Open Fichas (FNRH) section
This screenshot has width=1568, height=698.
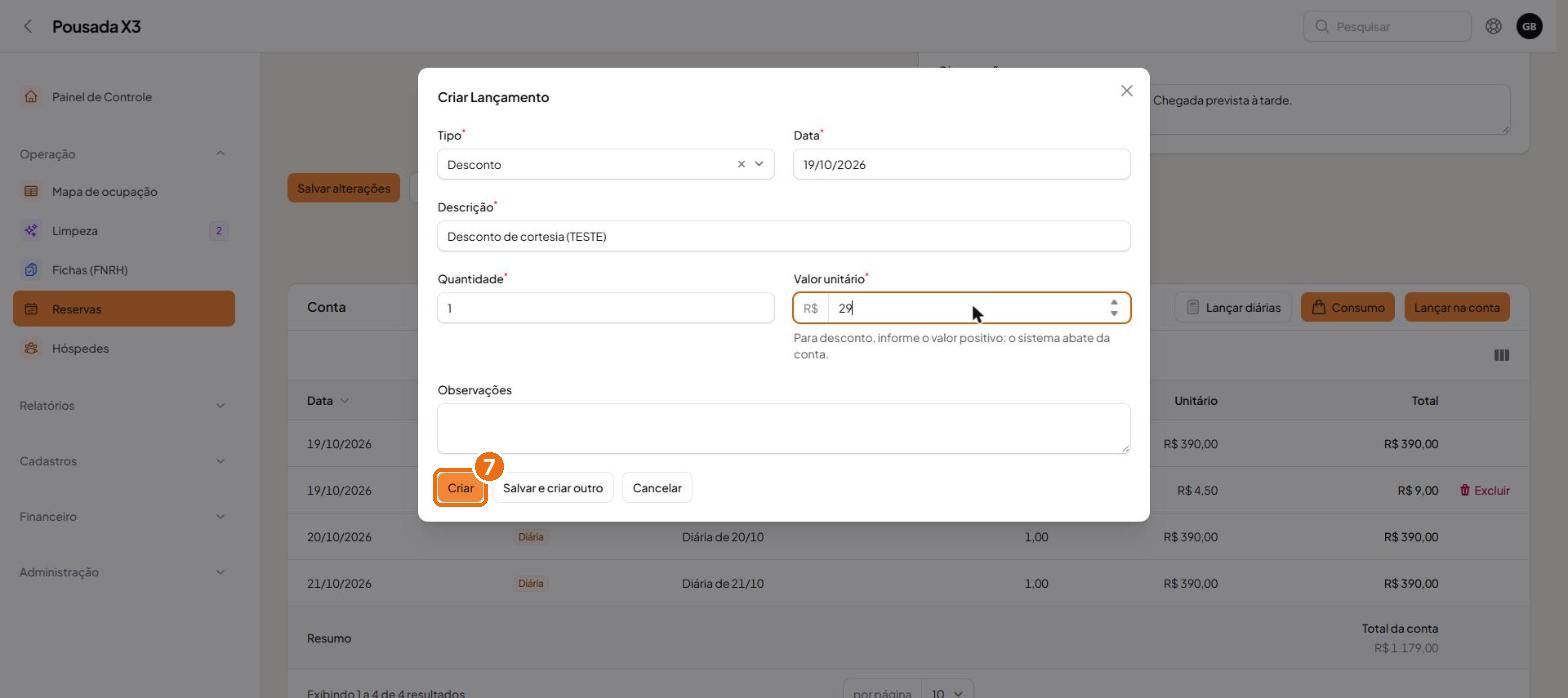tap(124, 270)
